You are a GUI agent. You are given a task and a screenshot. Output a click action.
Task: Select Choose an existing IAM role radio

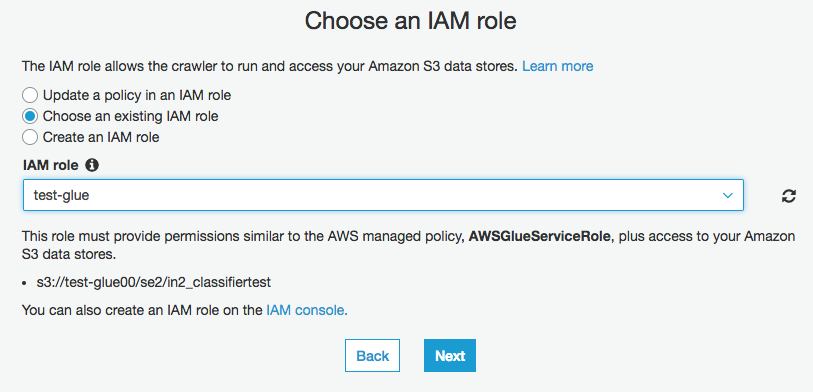[30, 117]
